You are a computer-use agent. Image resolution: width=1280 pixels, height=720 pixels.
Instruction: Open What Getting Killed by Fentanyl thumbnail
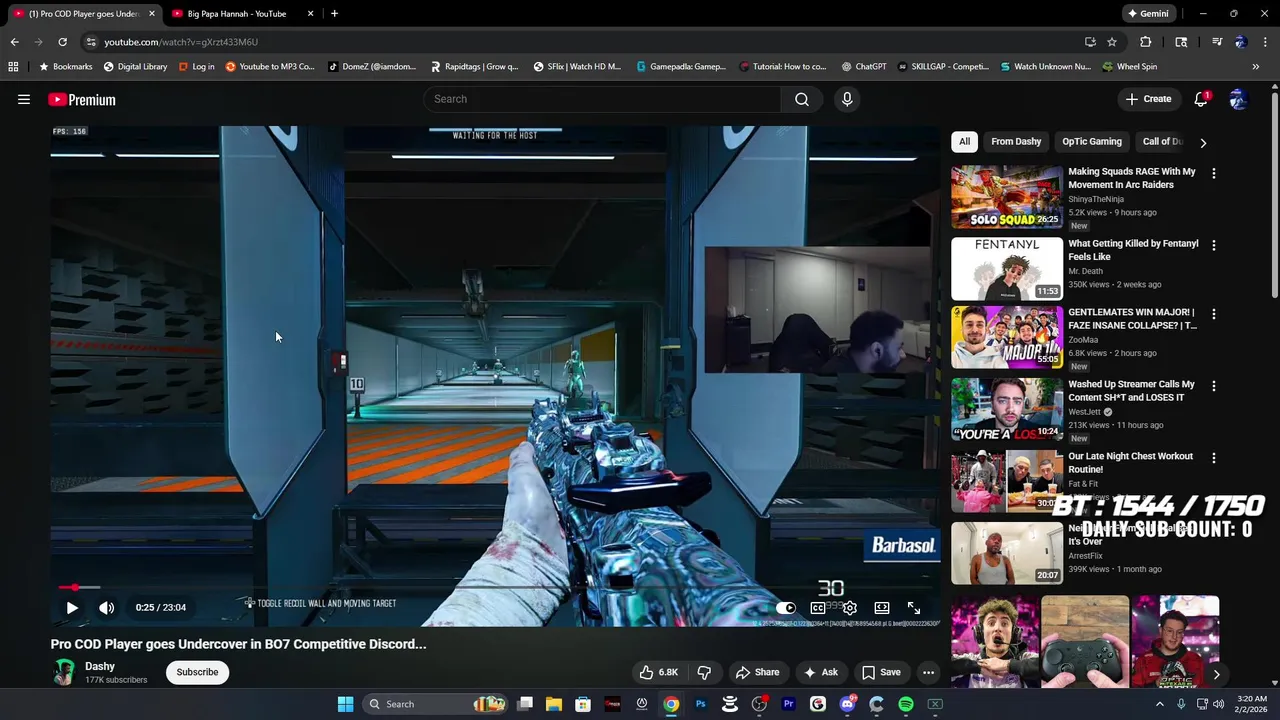click(x=1007, y=269)
